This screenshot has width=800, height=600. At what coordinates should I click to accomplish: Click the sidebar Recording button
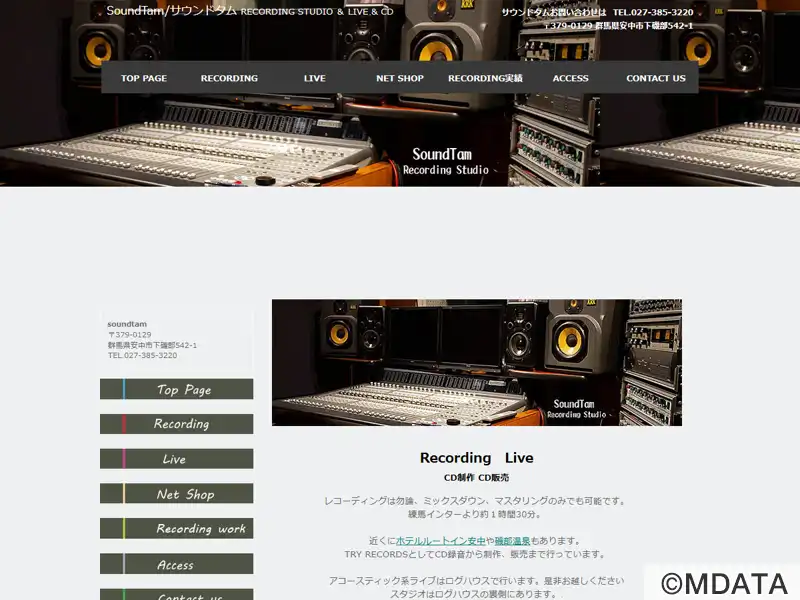pyautogui.click(x=177, y=423)
